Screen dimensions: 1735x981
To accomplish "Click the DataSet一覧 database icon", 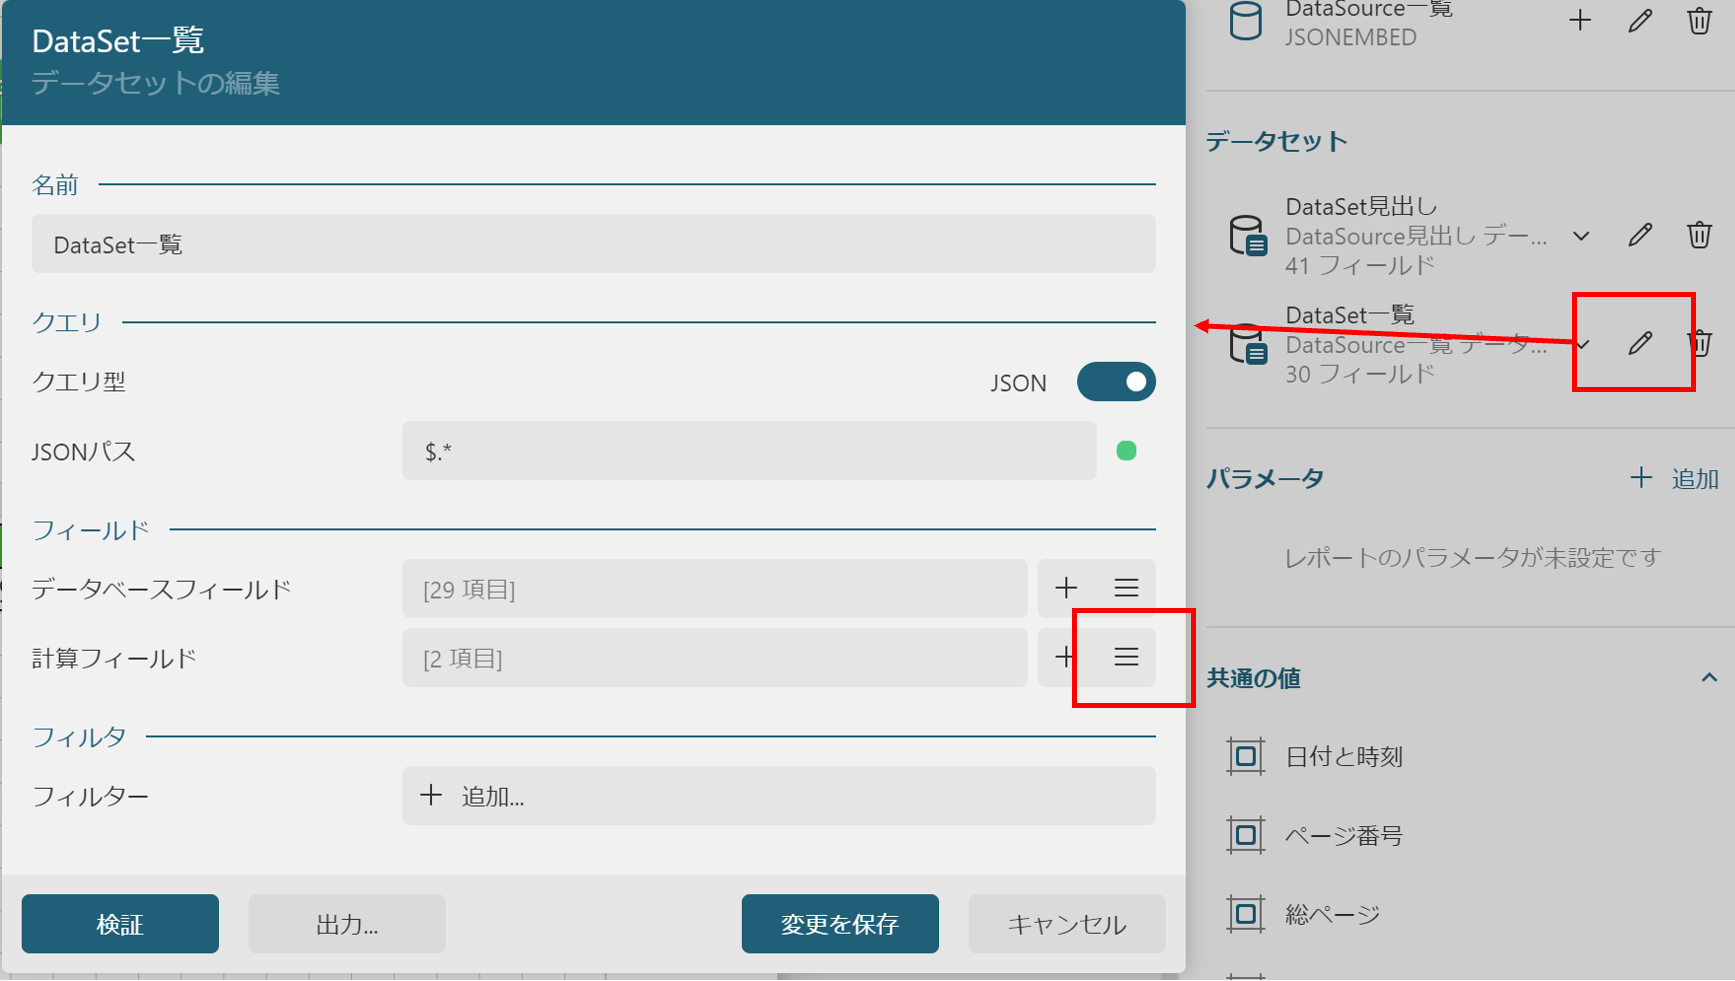I will (1248, 344).
